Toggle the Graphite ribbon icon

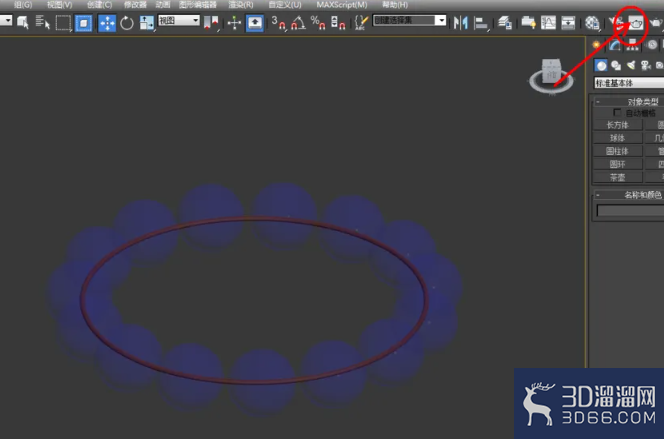528,23
